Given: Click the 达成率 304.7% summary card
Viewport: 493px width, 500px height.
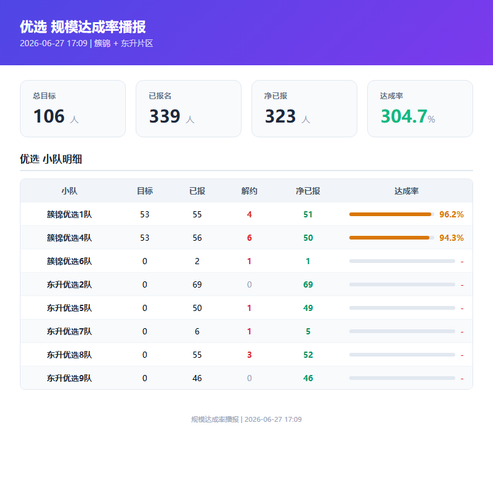Looking at the screenshot, I should [420, 109].
